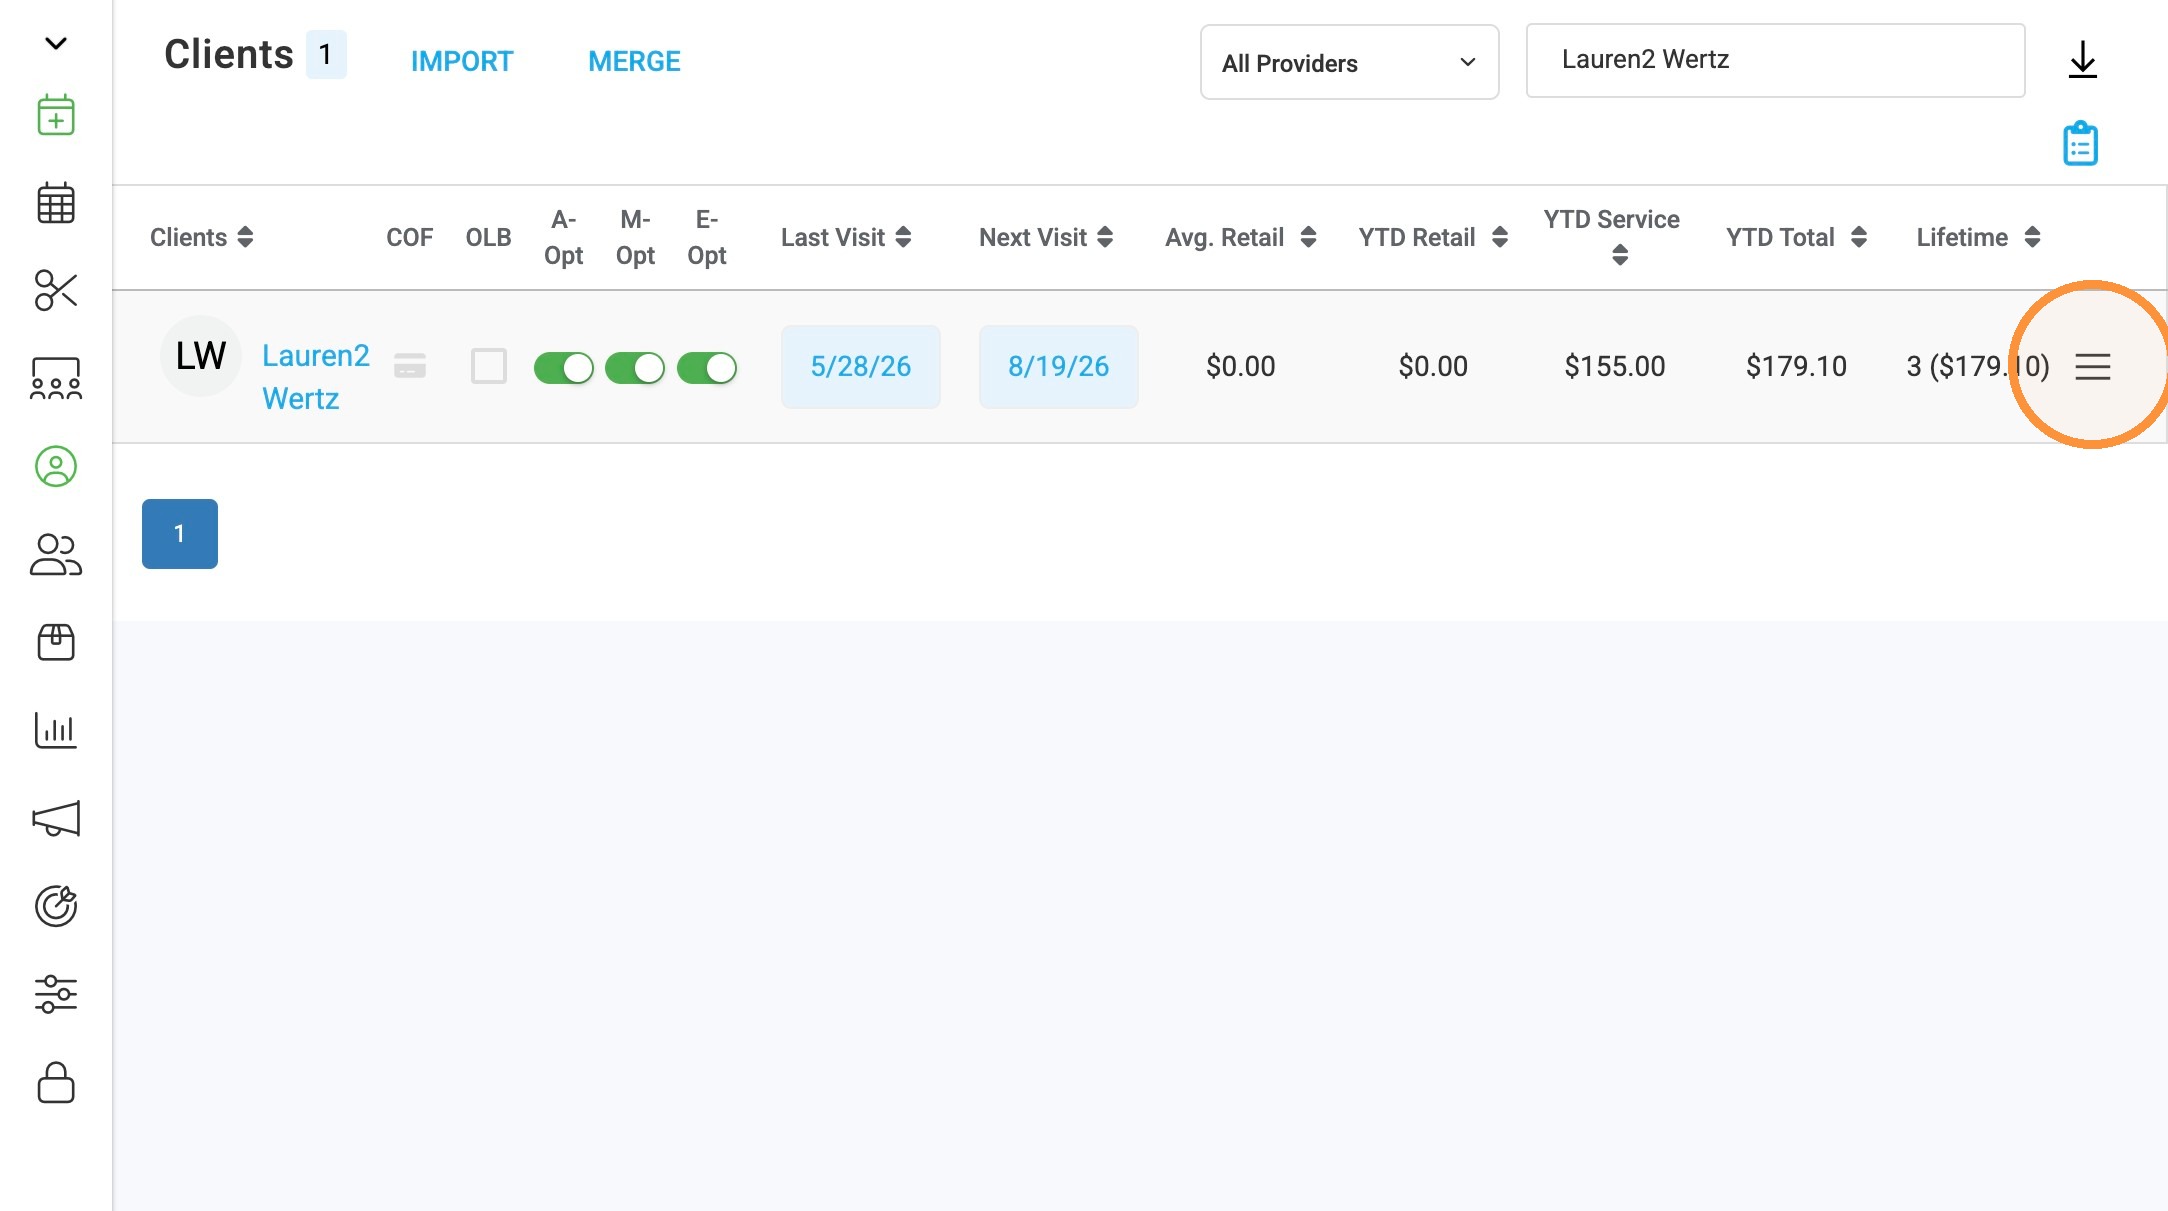This screenshot has width=2168, height=1211.
Task: Open the goals target icon
Action: [x=56, y=906]
